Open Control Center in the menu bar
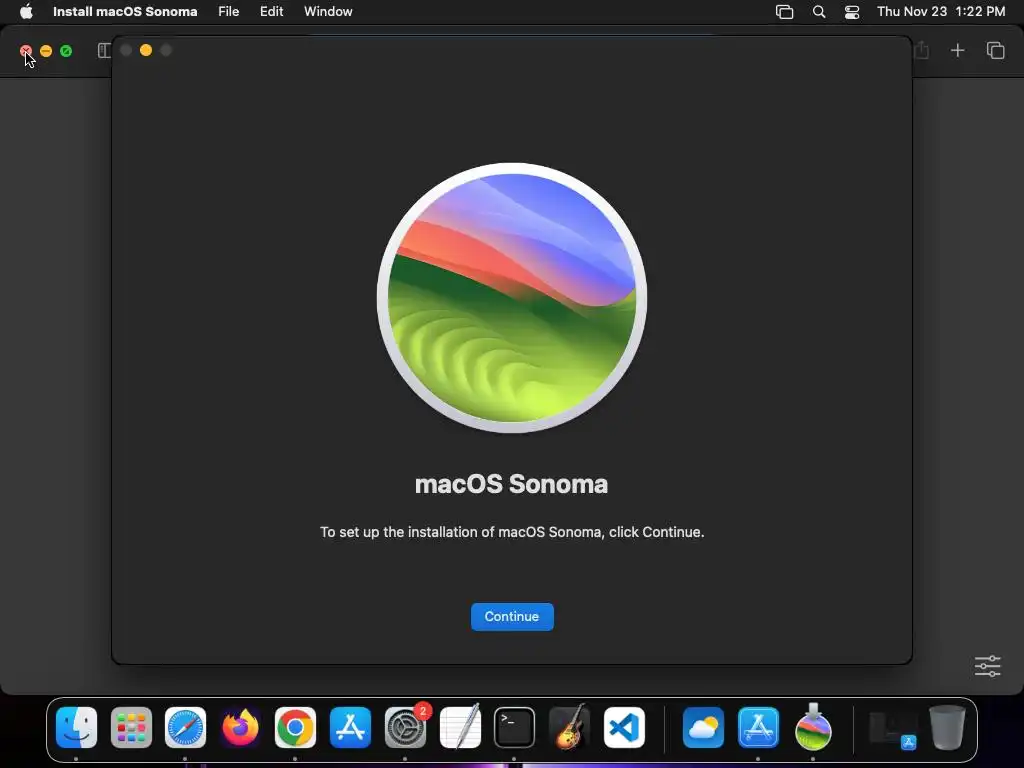1024x768 pixels. click(852, 12)
